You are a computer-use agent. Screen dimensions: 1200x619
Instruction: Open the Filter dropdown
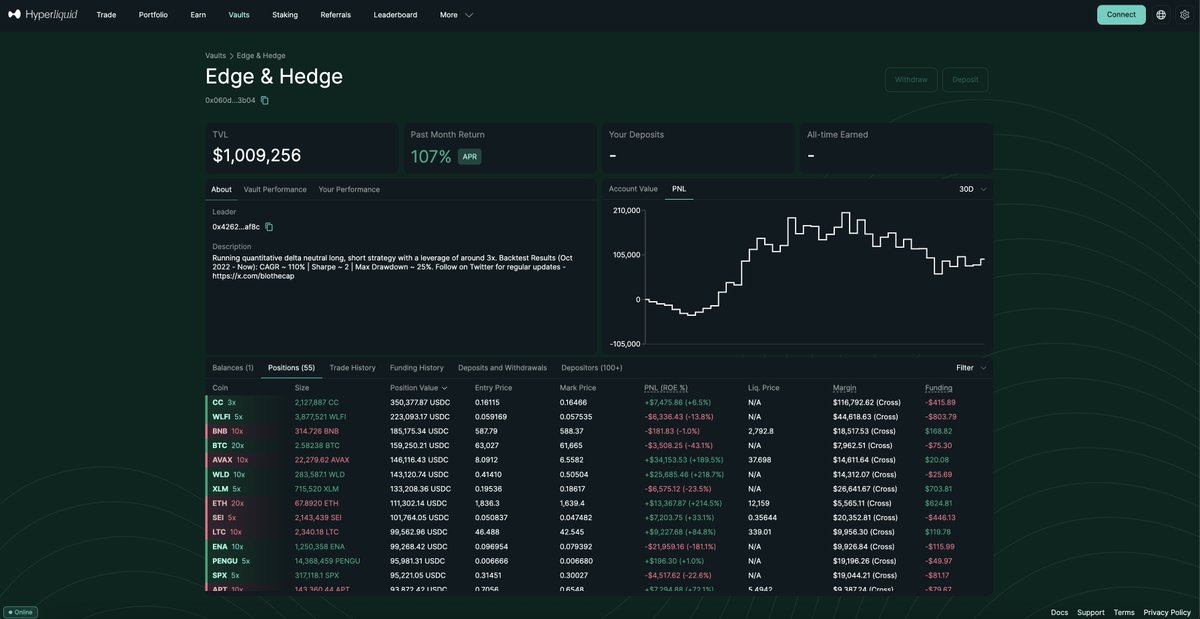pyautogui.click(x=971, y=368)
